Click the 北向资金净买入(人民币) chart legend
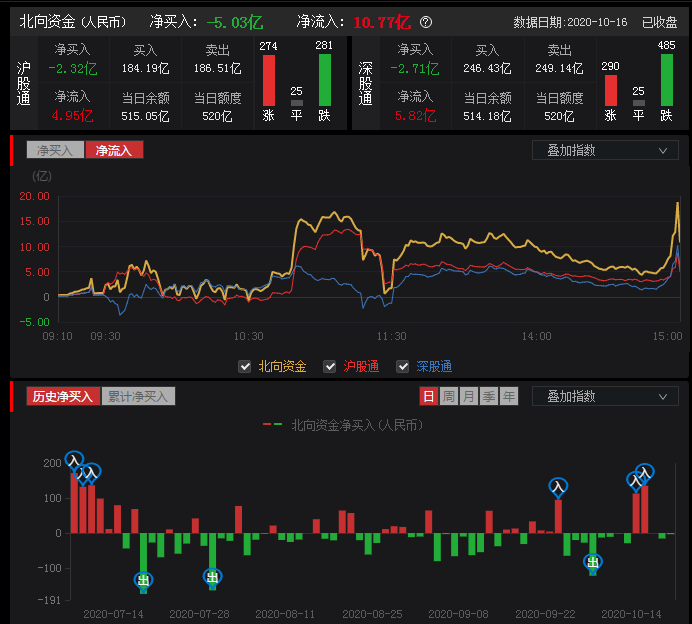Screen dimensions: 692x624 click(x=343, y=425)
